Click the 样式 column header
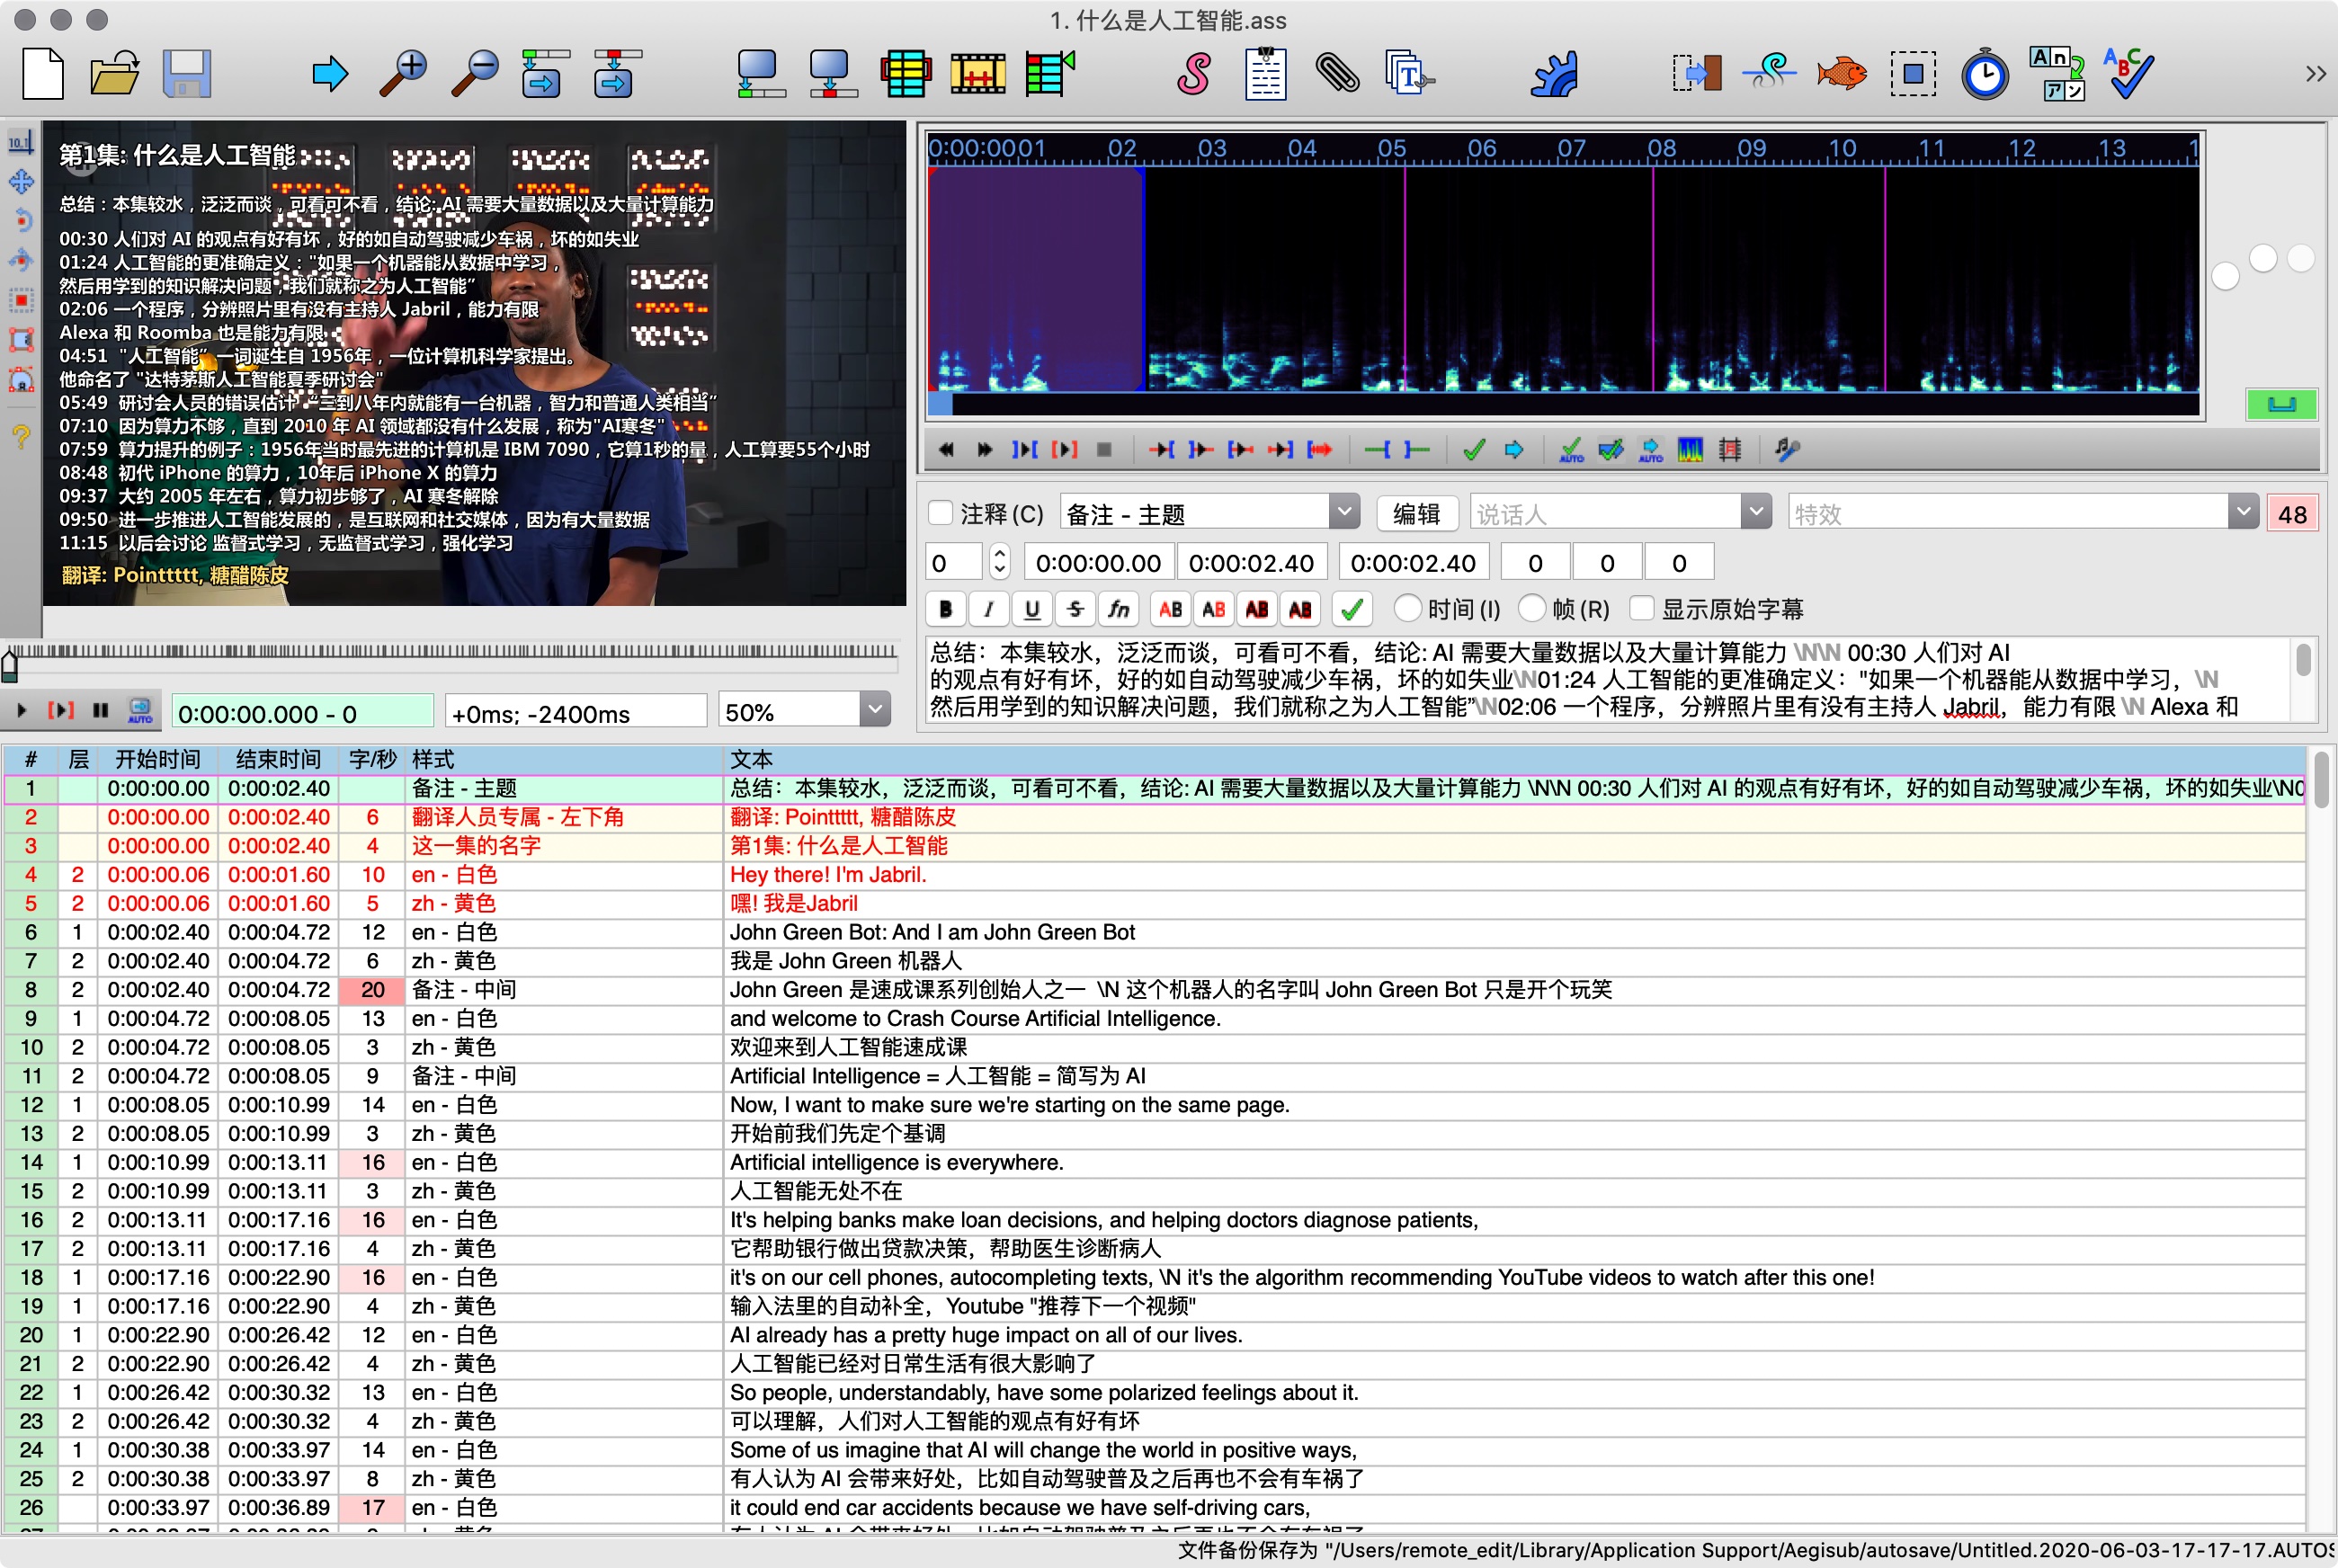The image size is (2338, 1568). pos(564,759)
